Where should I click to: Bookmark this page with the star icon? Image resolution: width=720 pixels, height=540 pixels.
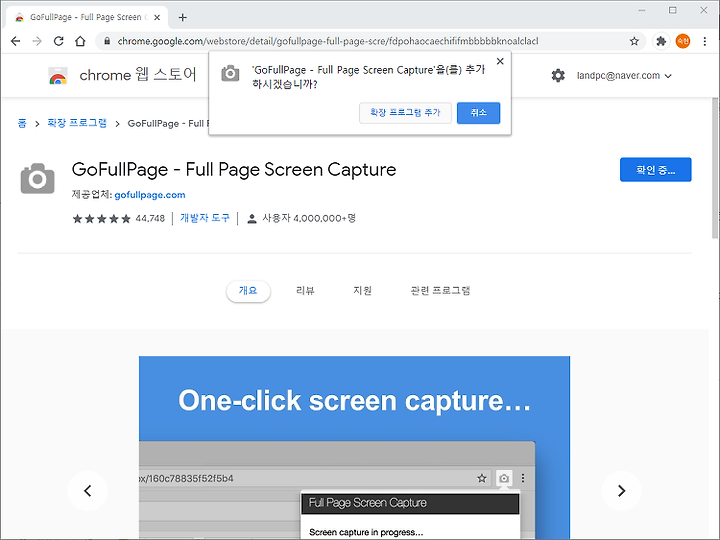tap(634, 41)
